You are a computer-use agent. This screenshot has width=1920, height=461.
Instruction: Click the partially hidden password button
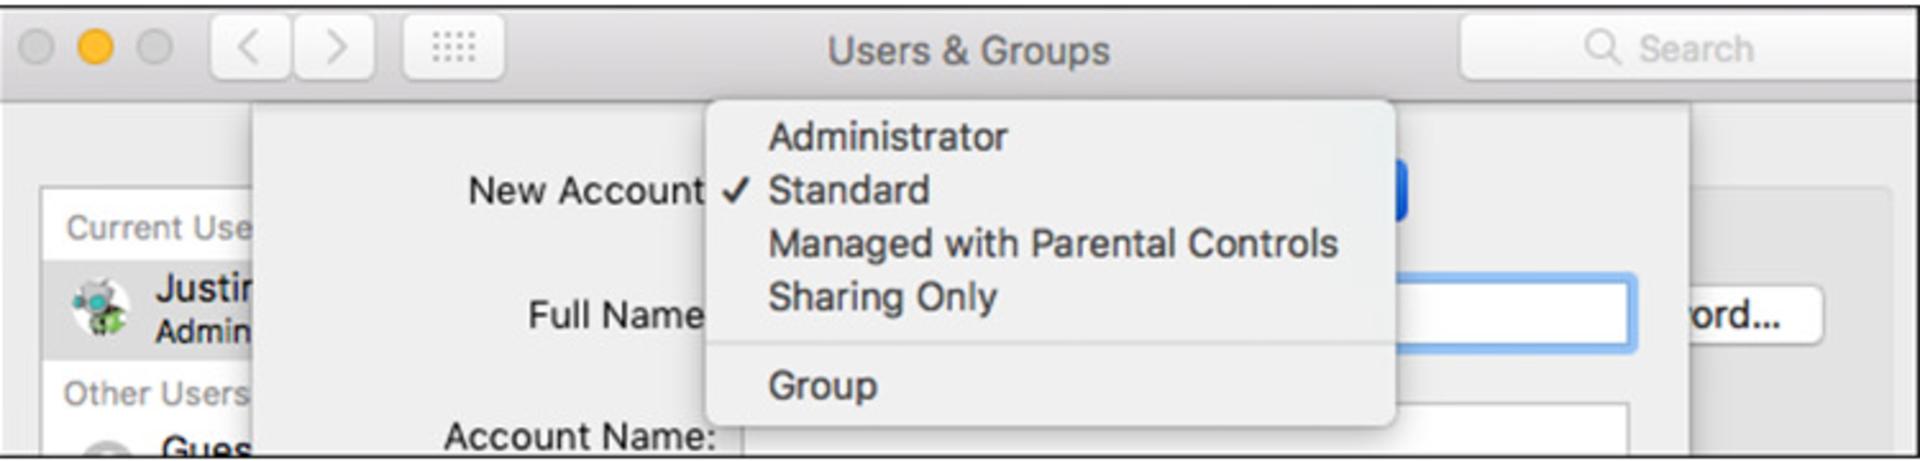pos(1755,315)
